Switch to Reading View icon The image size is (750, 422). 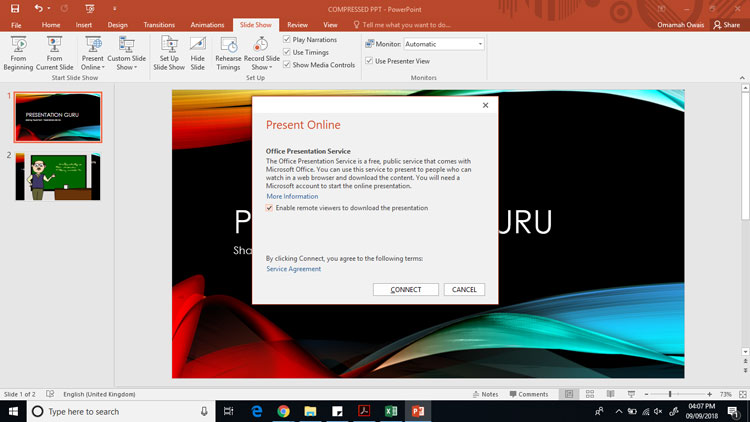point(610,394)
